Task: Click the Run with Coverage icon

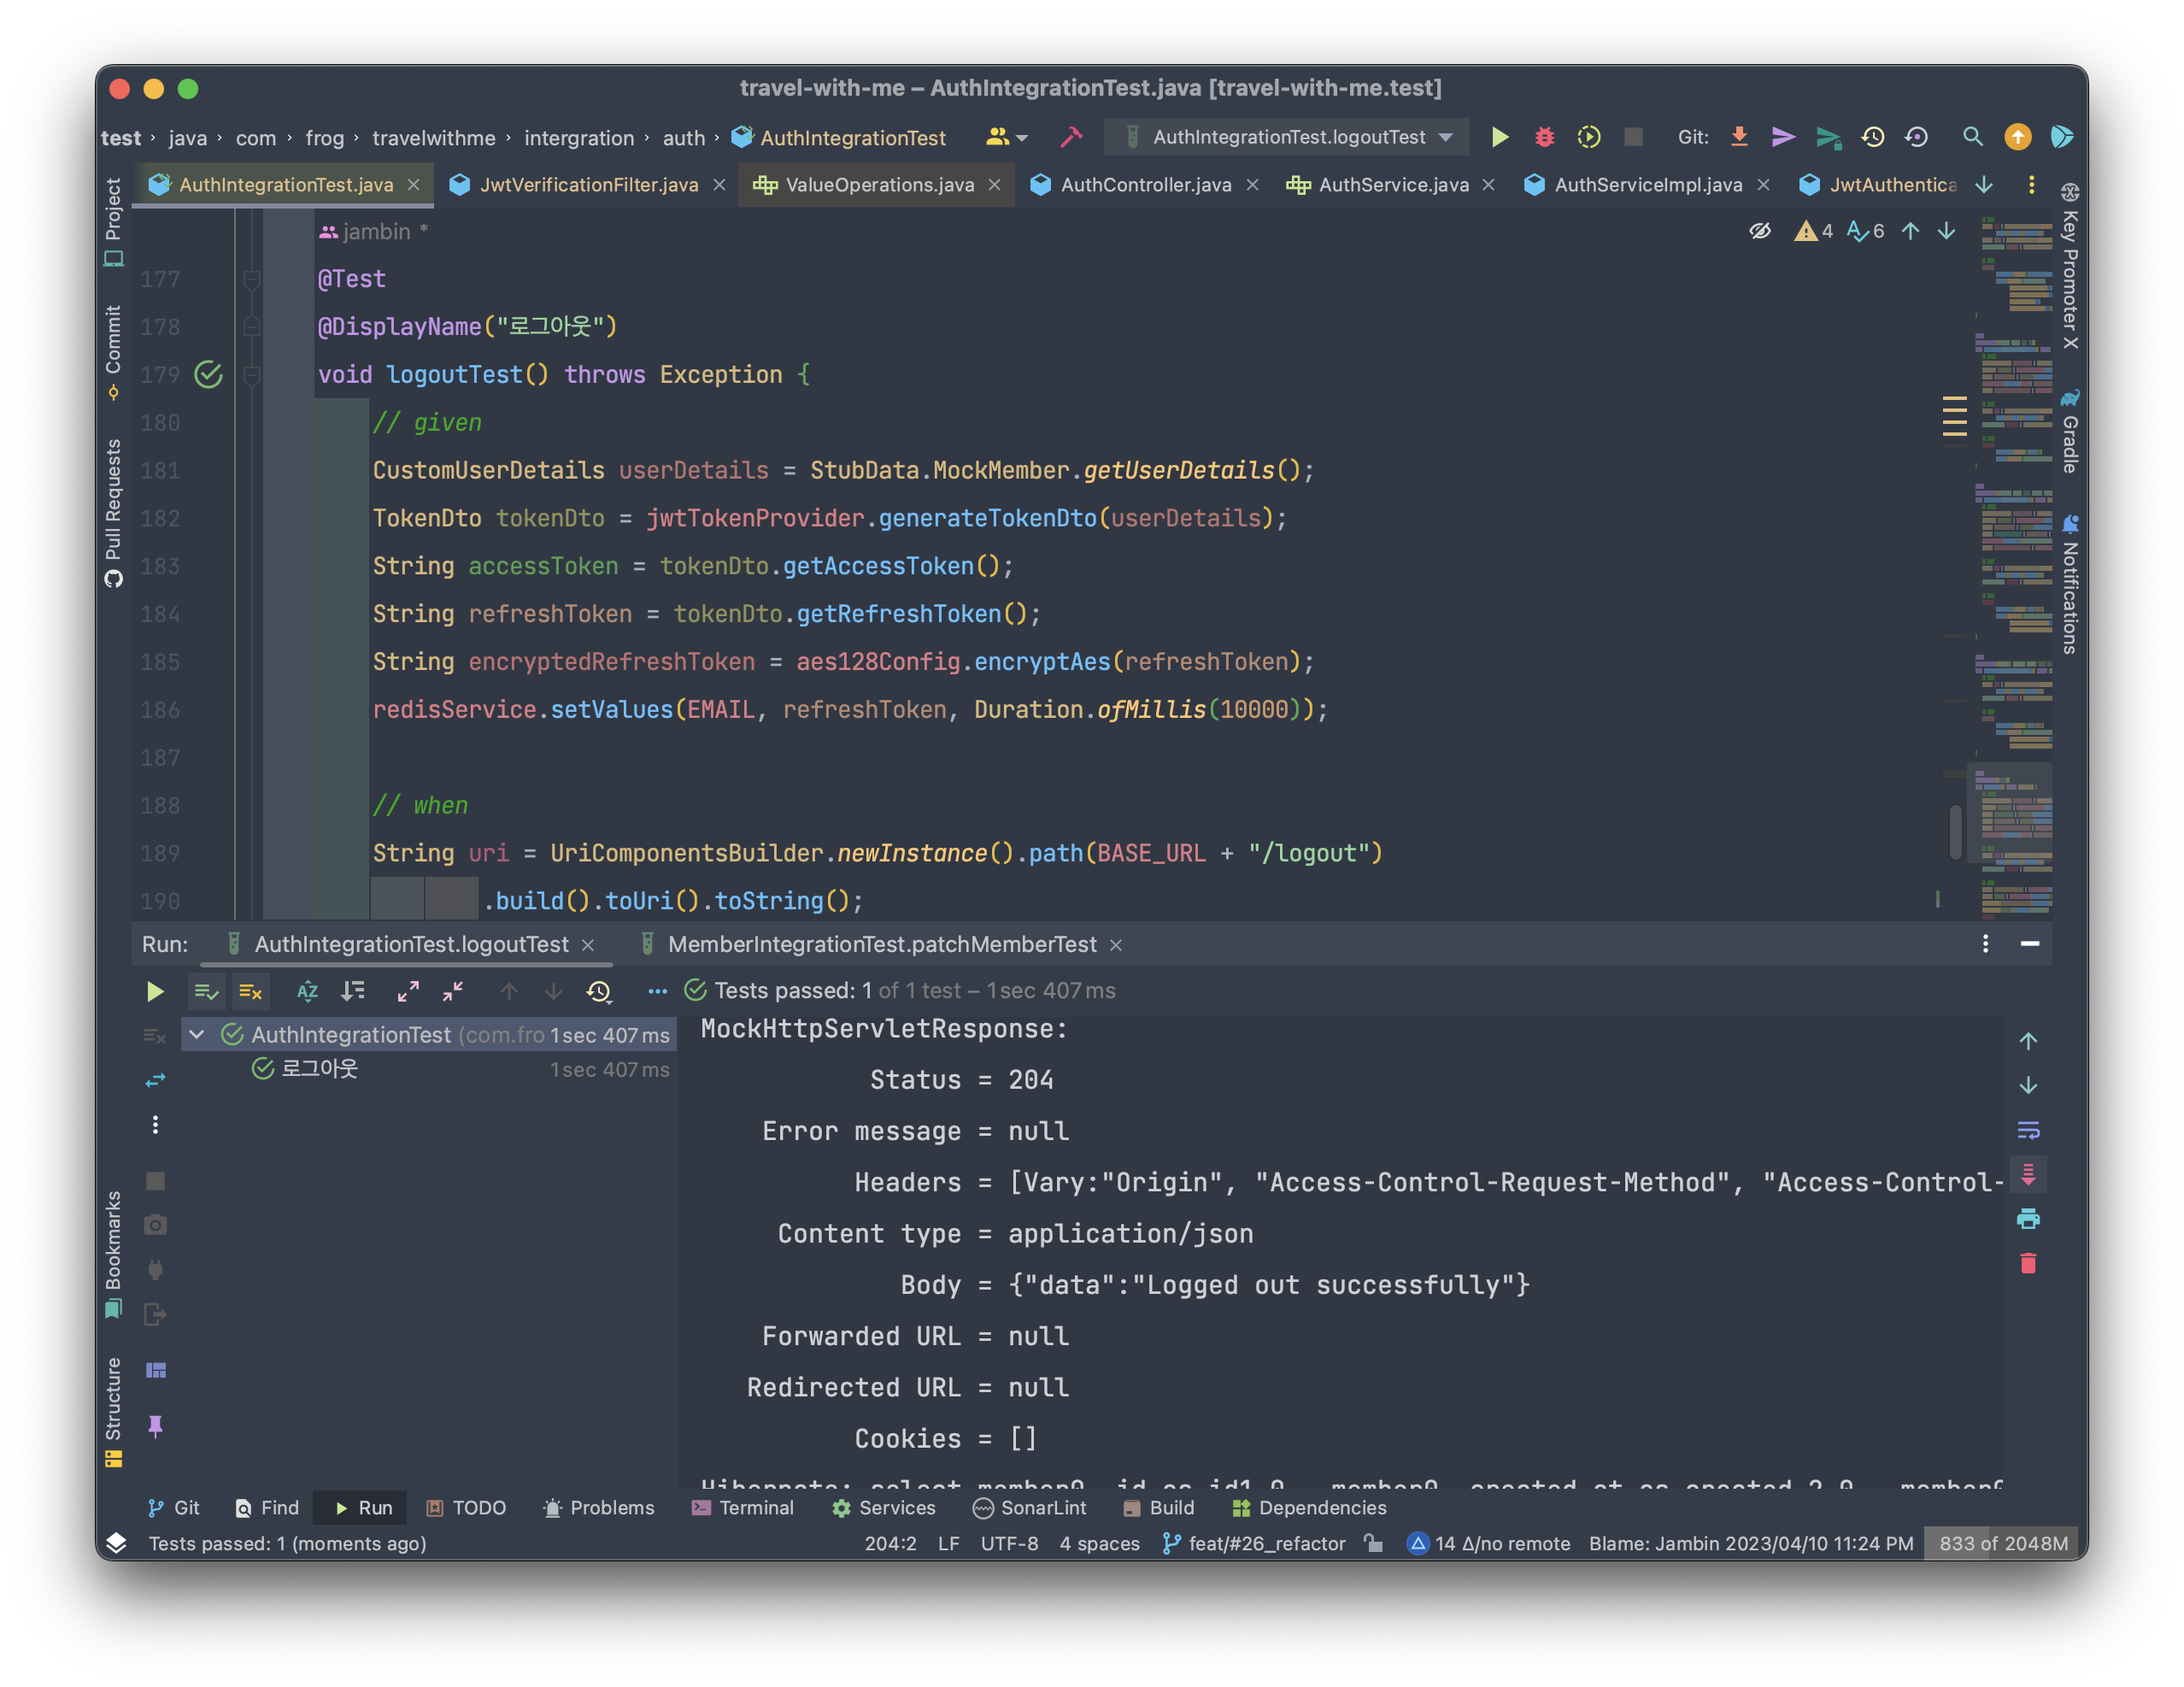Action: pyautogui.click(x=1588, y=137)
